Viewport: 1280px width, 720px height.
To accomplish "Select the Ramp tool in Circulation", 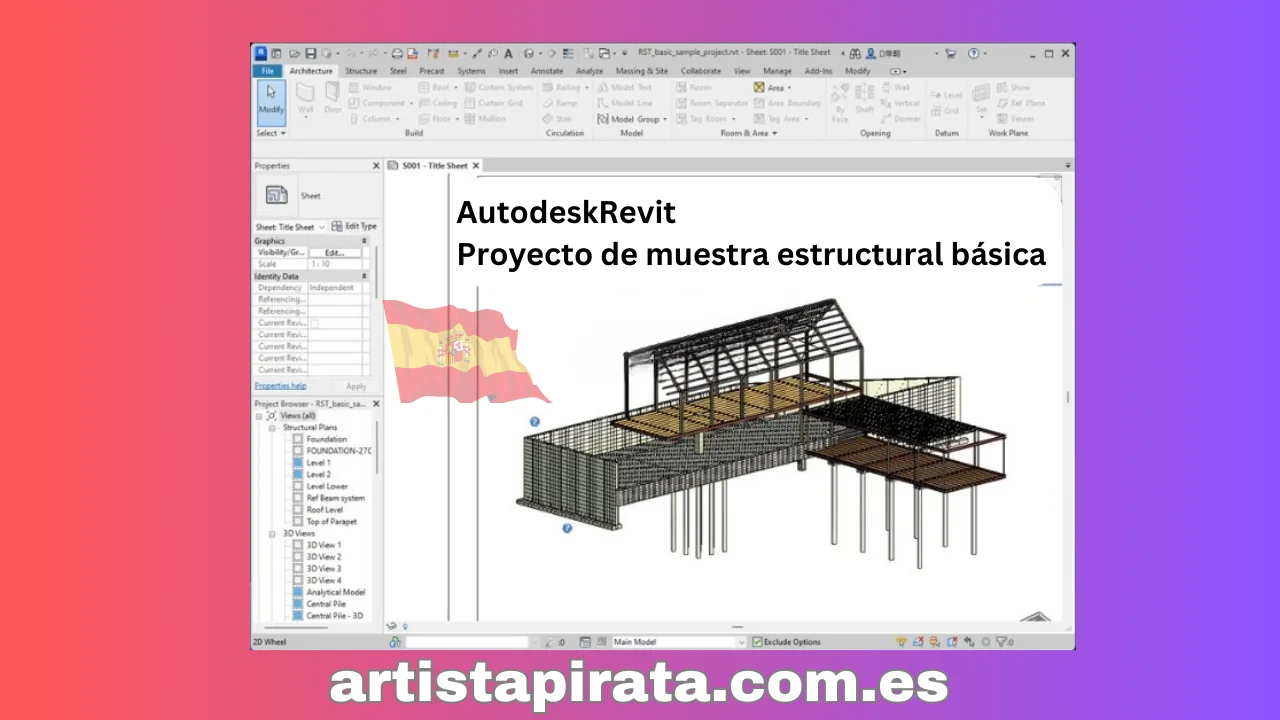I will 559,103.
